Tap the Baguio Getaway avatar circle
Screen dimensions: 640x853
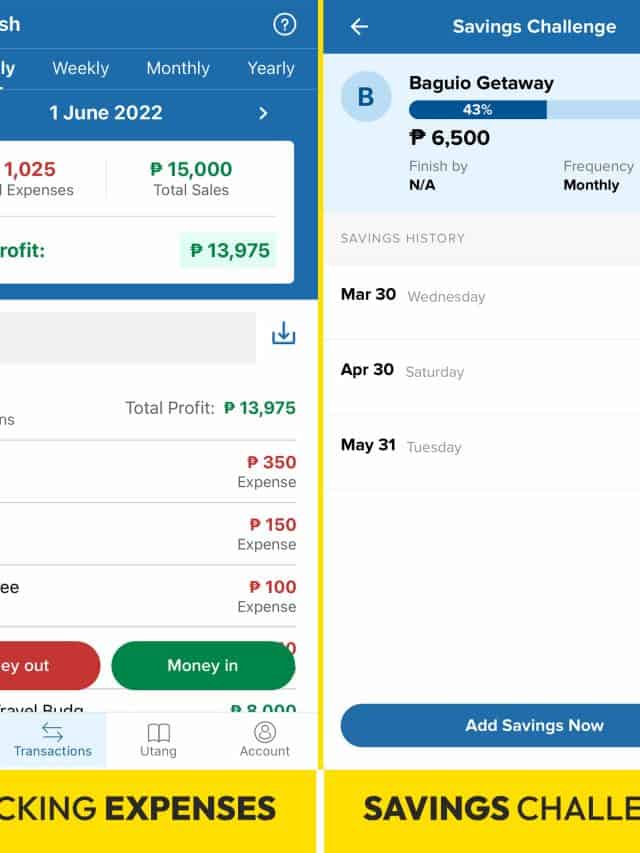tap(366, 96)
